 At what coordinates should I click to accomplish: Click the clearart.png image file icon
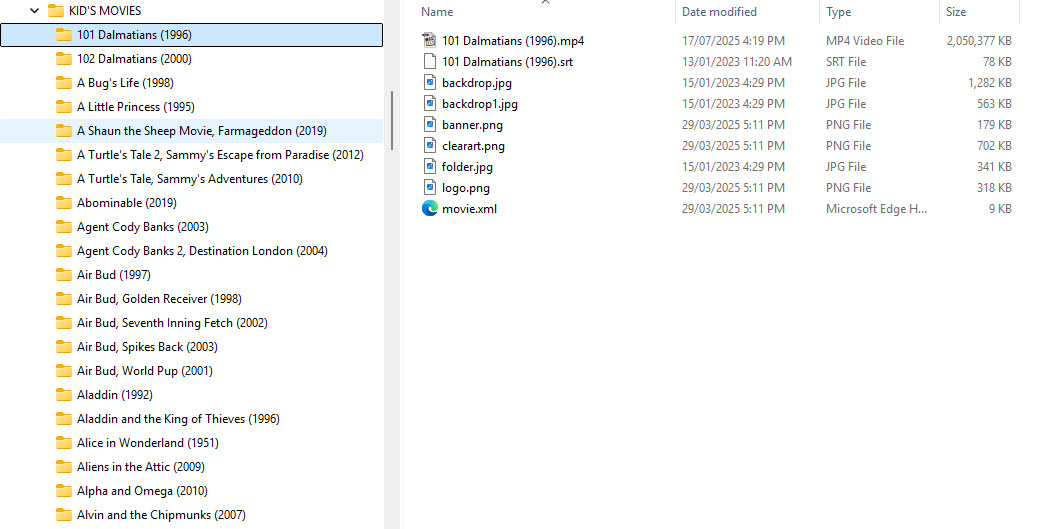(429, 146)
